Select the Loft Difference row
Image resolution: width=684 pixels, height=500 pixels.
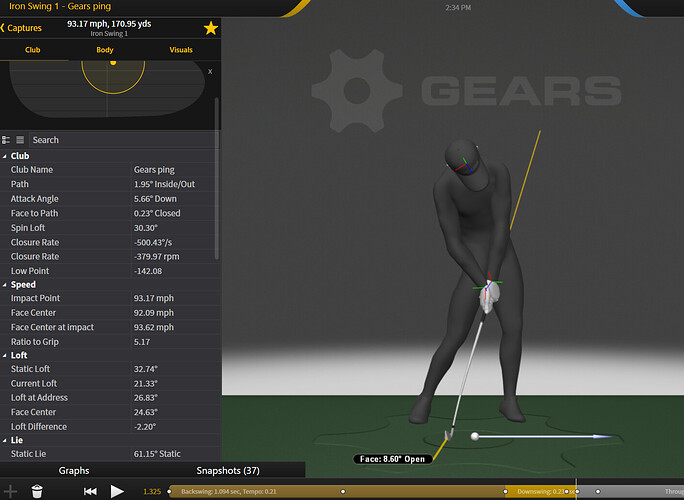click(x=109, y=427)
